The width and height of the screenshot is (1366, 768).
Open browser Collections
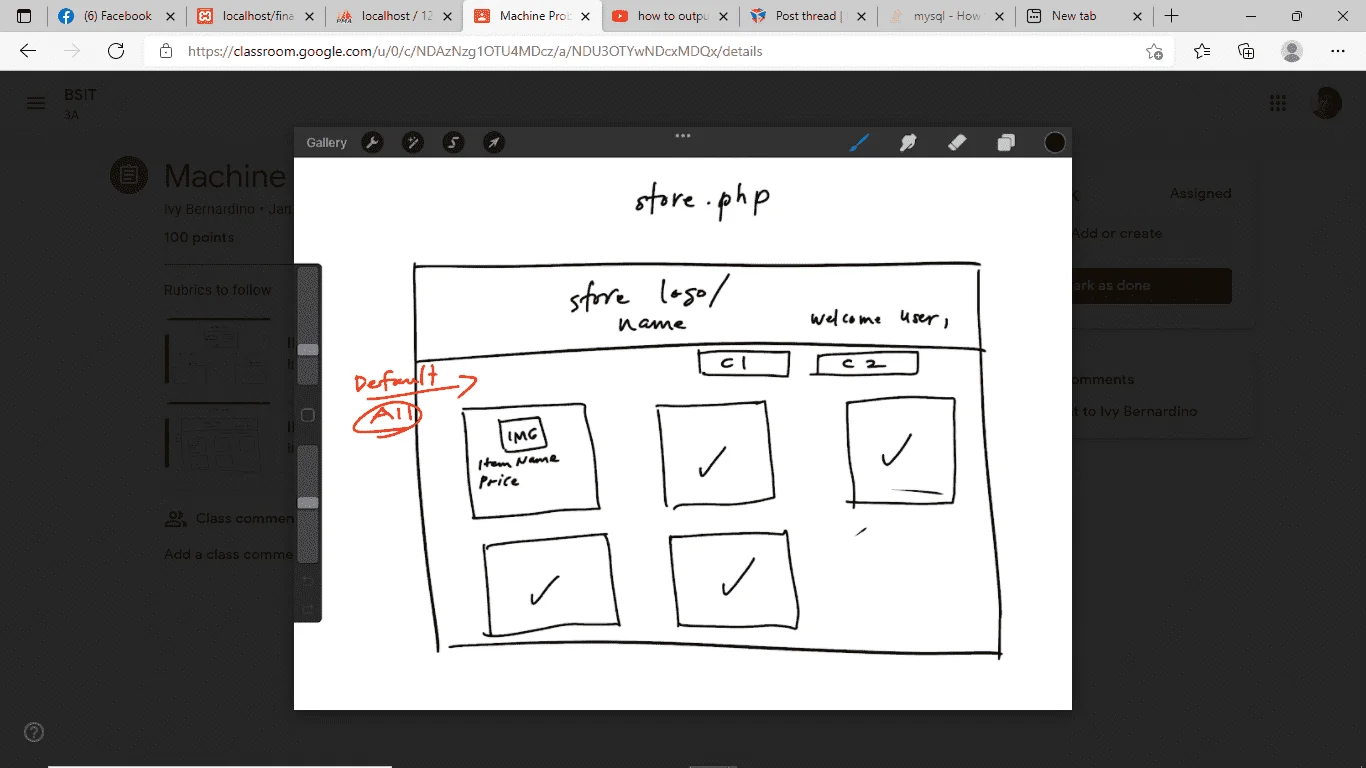point(1246,51)
